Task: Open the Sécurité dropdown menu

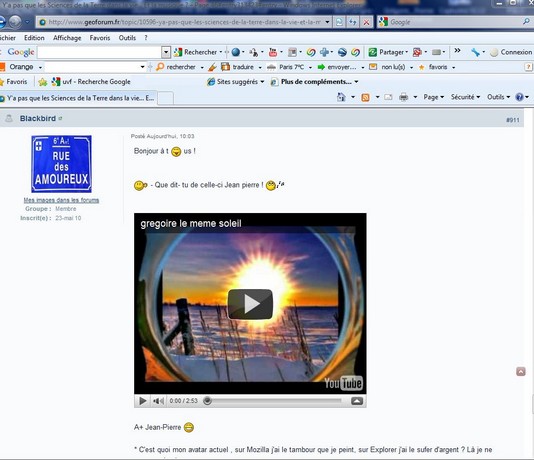Action: (x=465, y=97)
